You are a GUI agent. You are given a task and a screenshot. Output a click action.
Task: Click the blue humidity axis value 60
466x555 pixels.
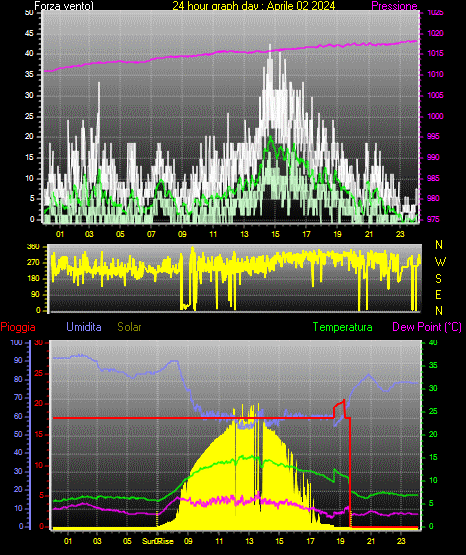point(18,416)
